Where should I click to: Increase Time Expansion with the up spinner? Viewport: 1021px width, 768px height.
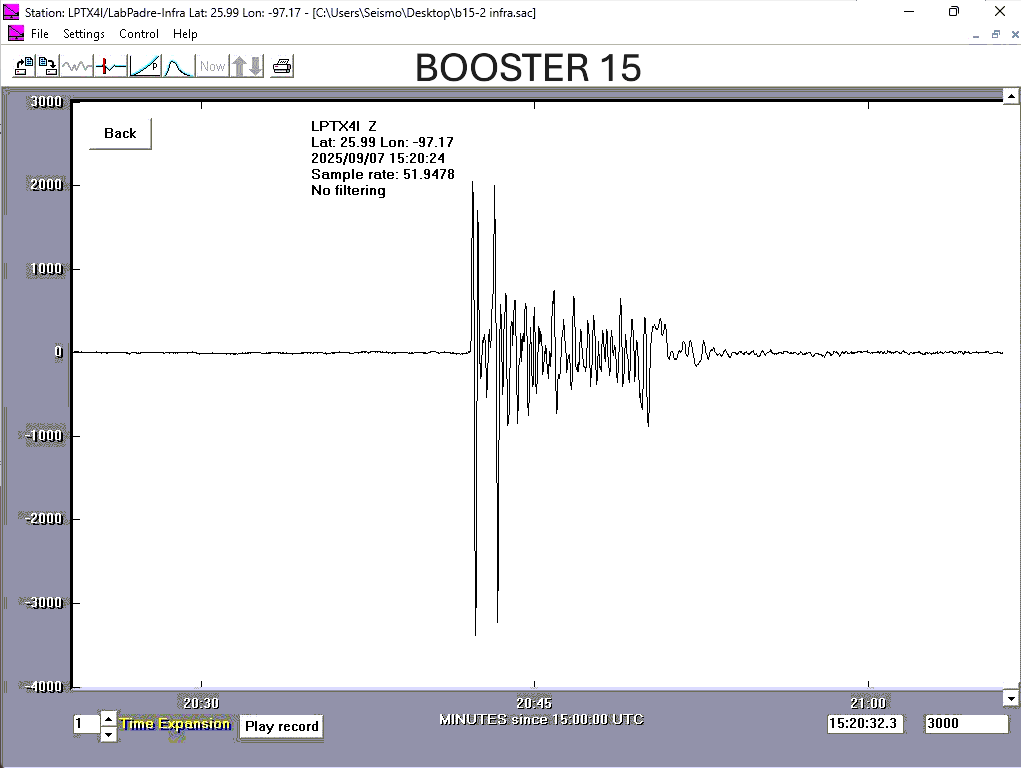(x=109, y=719)
